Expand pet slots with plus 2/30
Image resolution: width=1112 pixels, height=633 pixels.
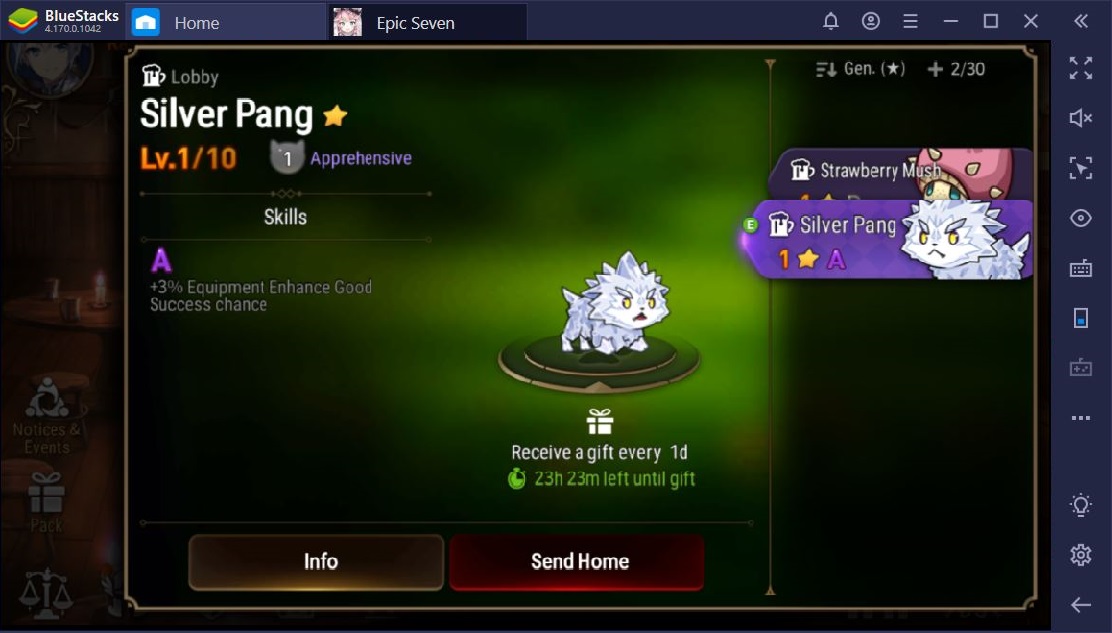956,69
